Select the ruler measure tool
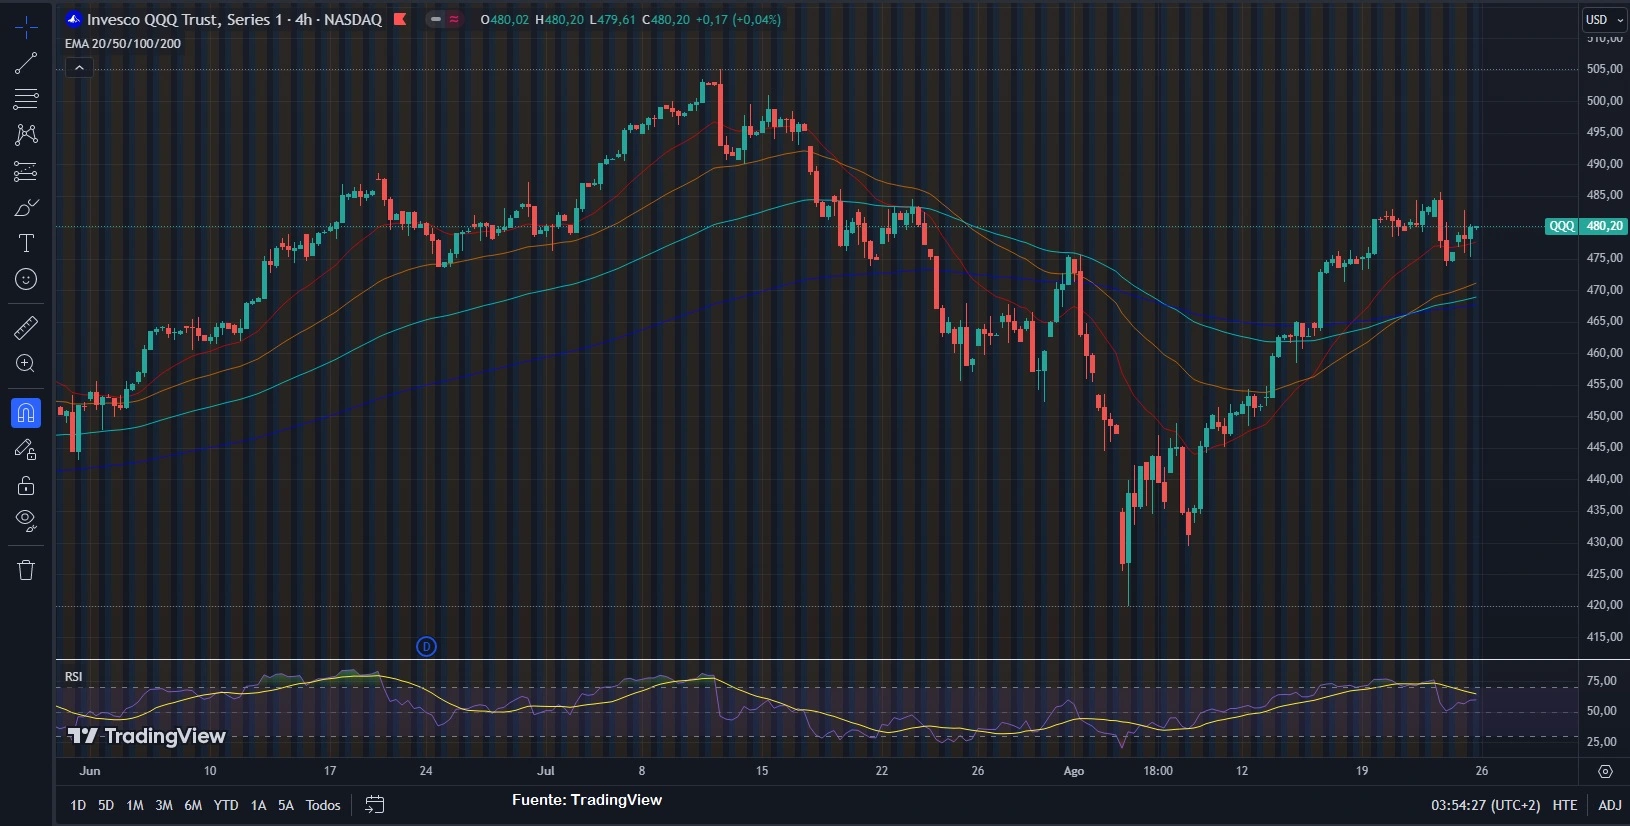The width and height of the screenshot is (1630, 826). pyautogui.click(x=26, y=328)
